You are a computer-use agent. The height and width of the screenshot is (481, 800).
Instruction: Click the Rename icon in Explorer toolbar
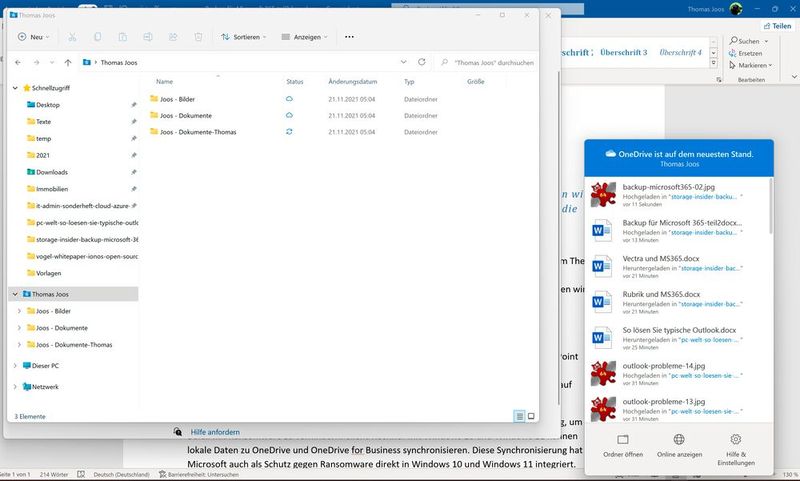[148, 37]
